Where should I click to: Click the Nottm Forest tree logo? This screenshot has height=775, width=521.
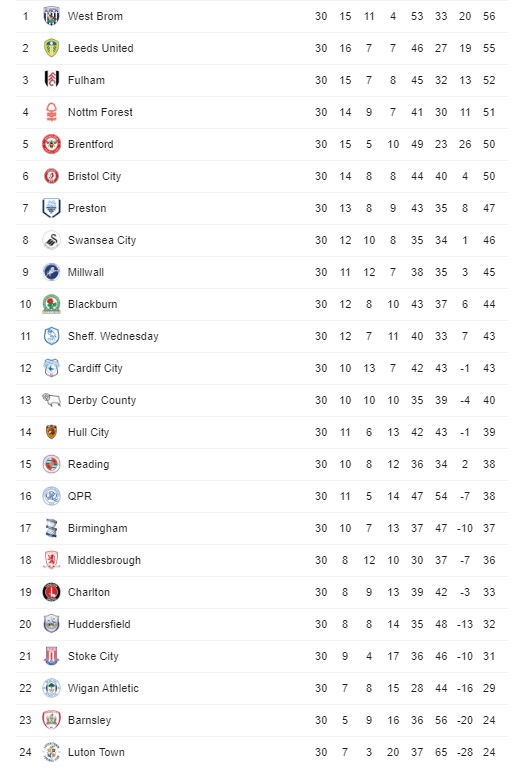pos(51,112)
